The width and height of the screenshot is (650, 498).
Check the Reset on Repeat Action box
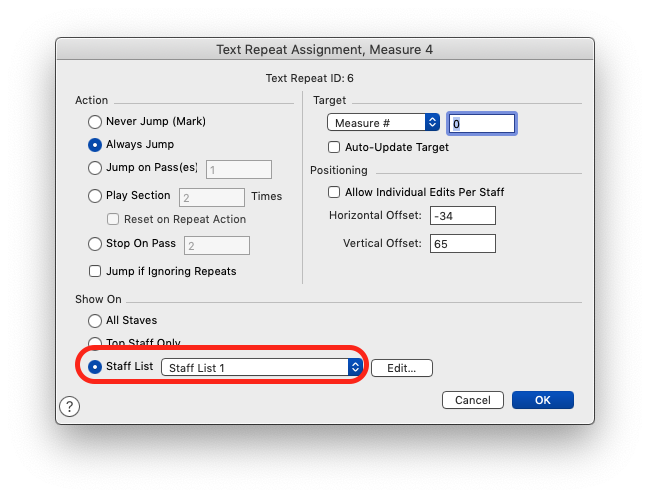pyautogui.click(x=114, y=219)
